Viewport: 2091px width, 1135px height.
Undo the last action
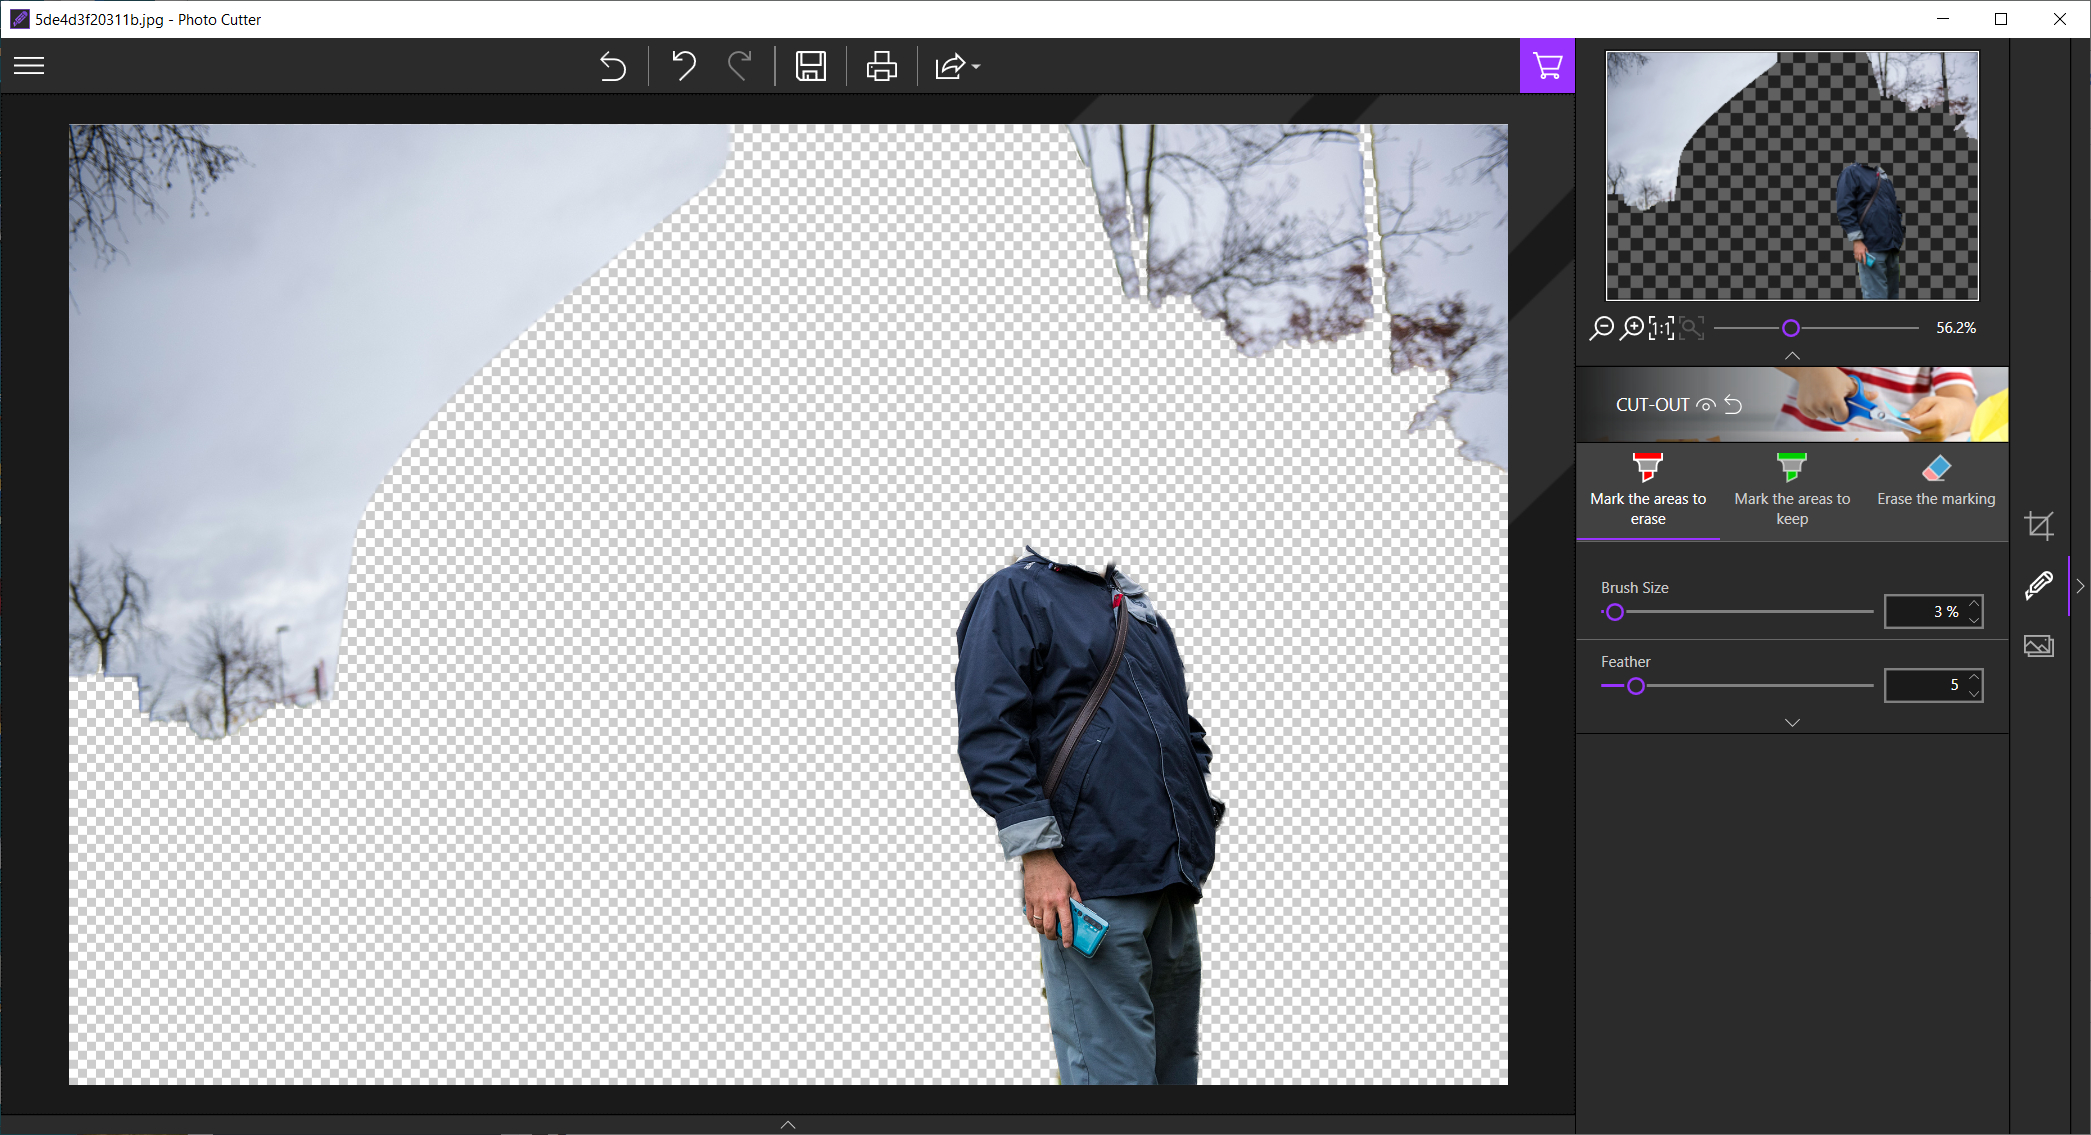coord(684,67)
